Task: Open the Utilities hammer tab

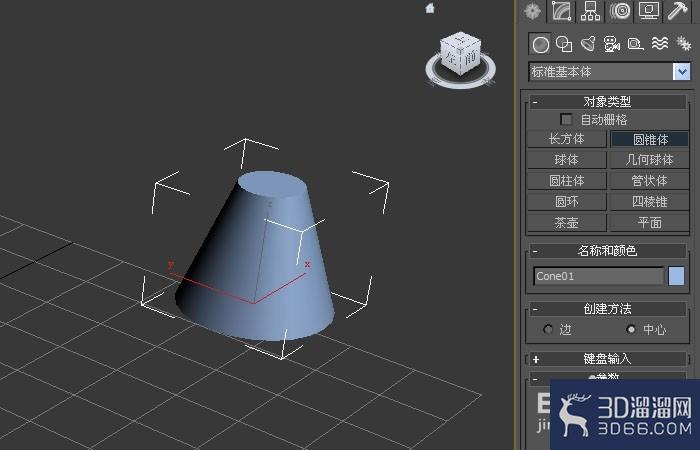Action: [x=678, y=11]
